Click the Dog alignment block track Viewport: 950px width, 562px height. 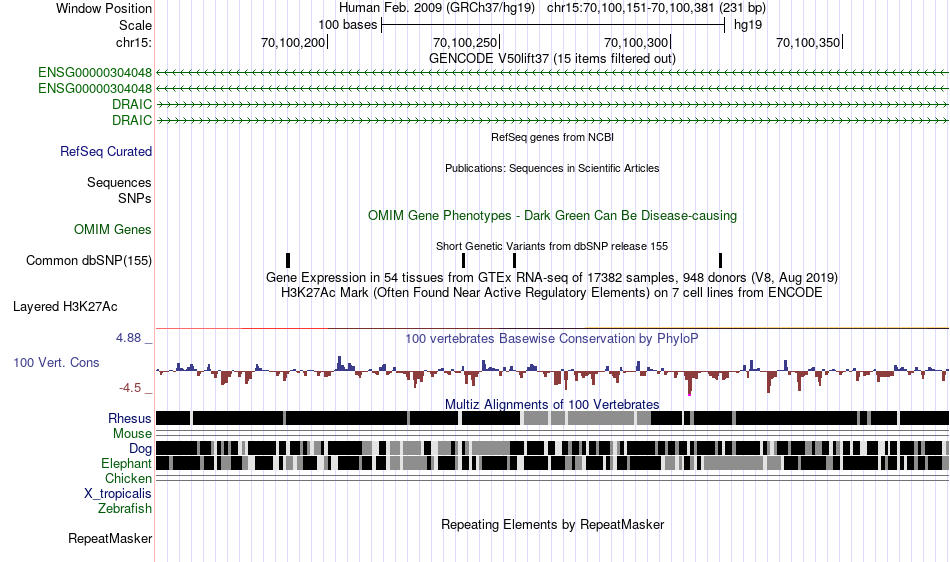(552, 448)
